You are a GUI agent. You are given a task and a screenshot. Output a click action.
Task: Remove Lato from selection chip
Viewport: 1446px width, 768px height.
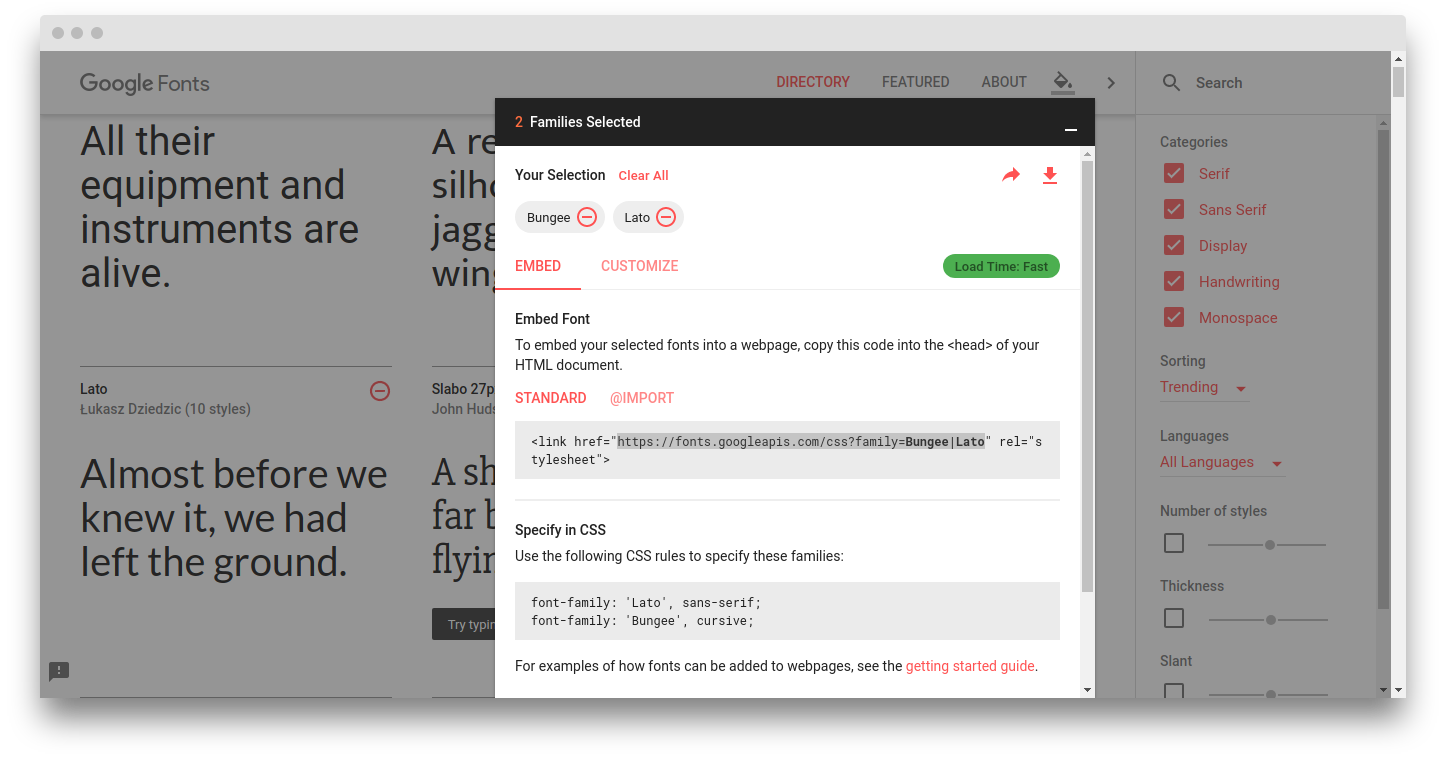click(665, 217)
